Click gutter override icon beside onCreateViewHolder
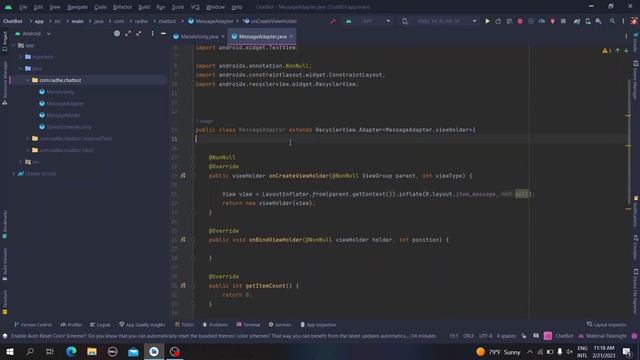640x360 pixels. click(183, 176)
